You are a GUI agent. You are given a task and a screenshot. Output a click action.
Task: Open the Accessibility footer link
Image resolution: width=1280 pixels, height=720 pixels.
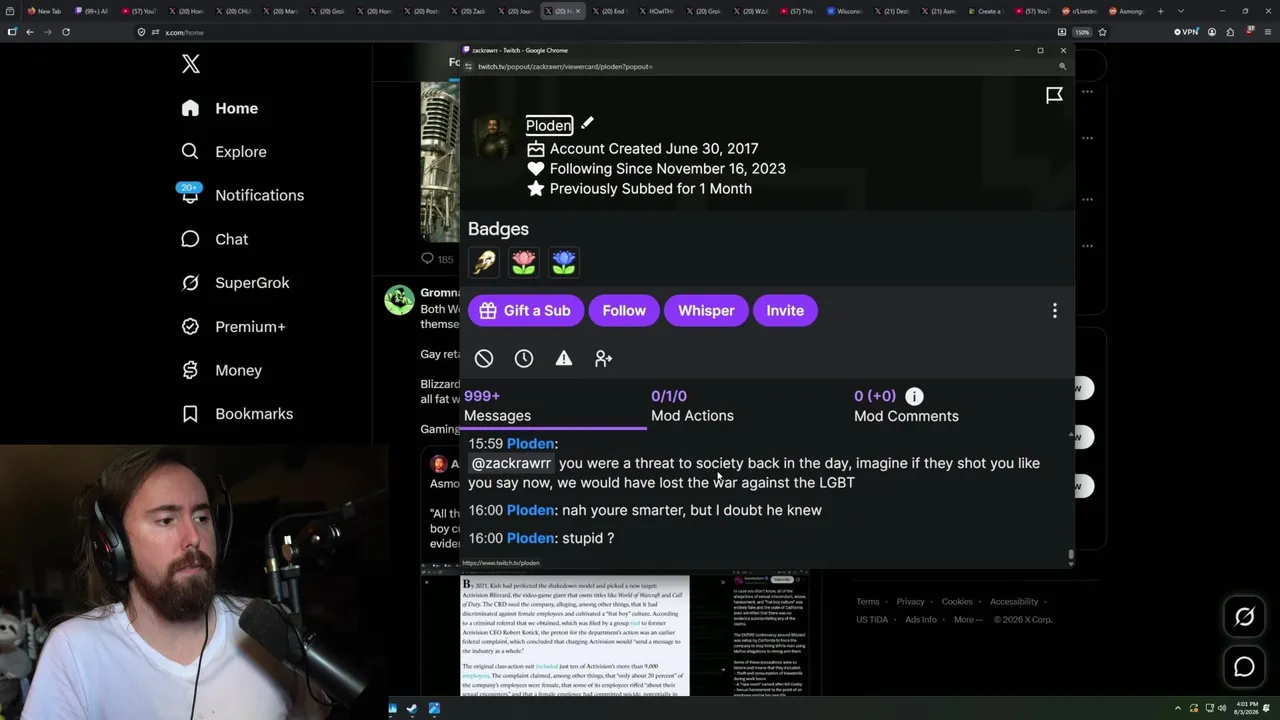(1014, 602)
